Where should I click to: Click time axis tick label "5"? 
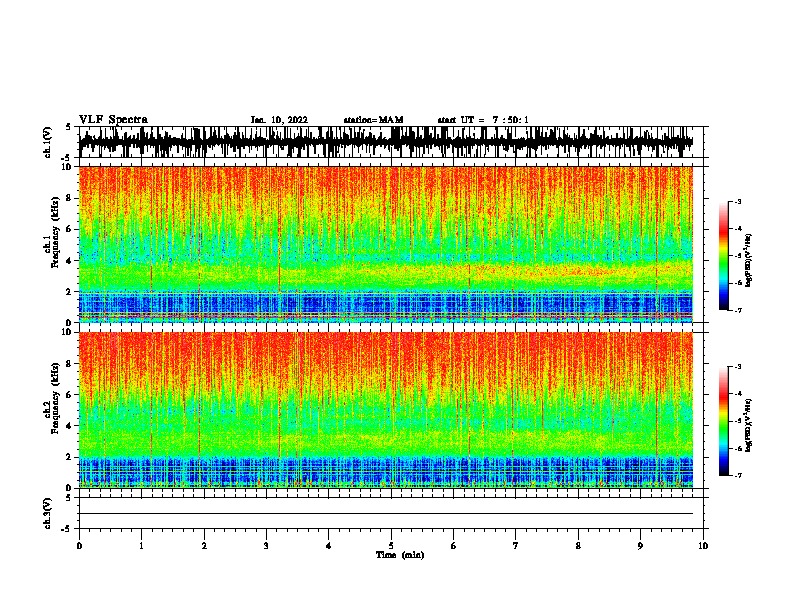[391, 546]
